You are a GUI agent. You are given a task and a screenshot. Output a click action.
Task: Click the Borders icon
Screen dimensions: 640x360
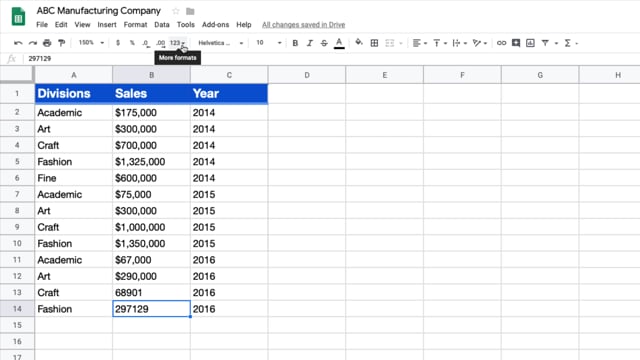pos(374,43)
